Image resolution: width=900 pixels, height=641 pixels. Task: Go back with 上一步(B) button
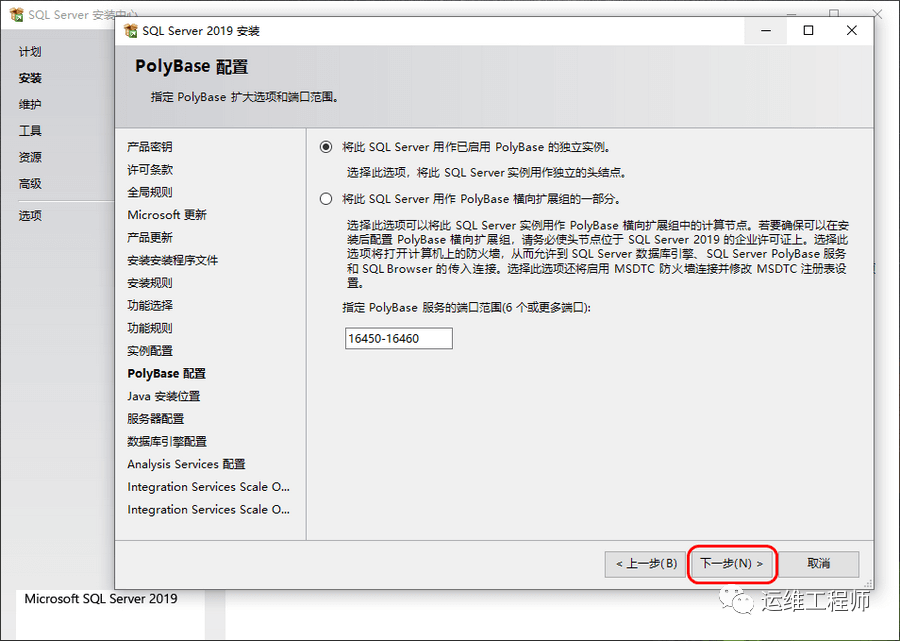(646, 564)
